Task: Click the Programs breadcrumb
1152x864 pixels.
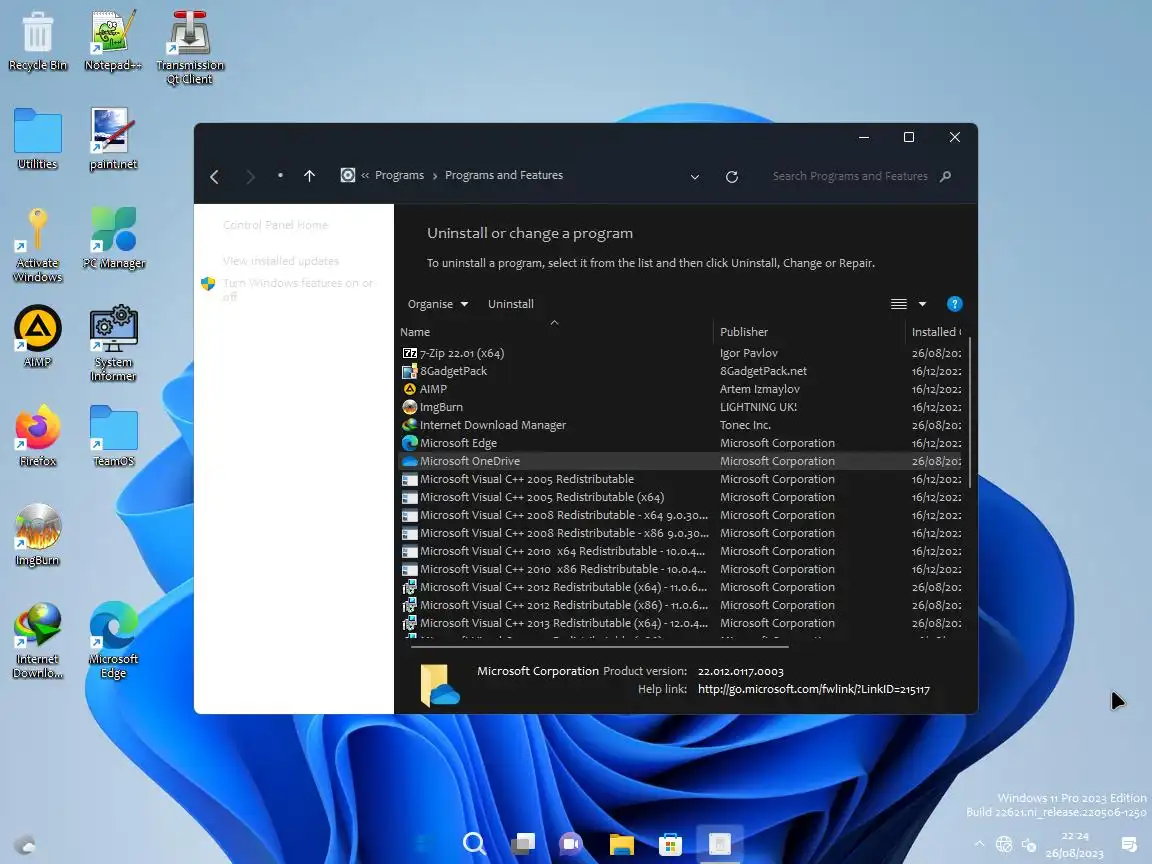Action: (399, 176)
